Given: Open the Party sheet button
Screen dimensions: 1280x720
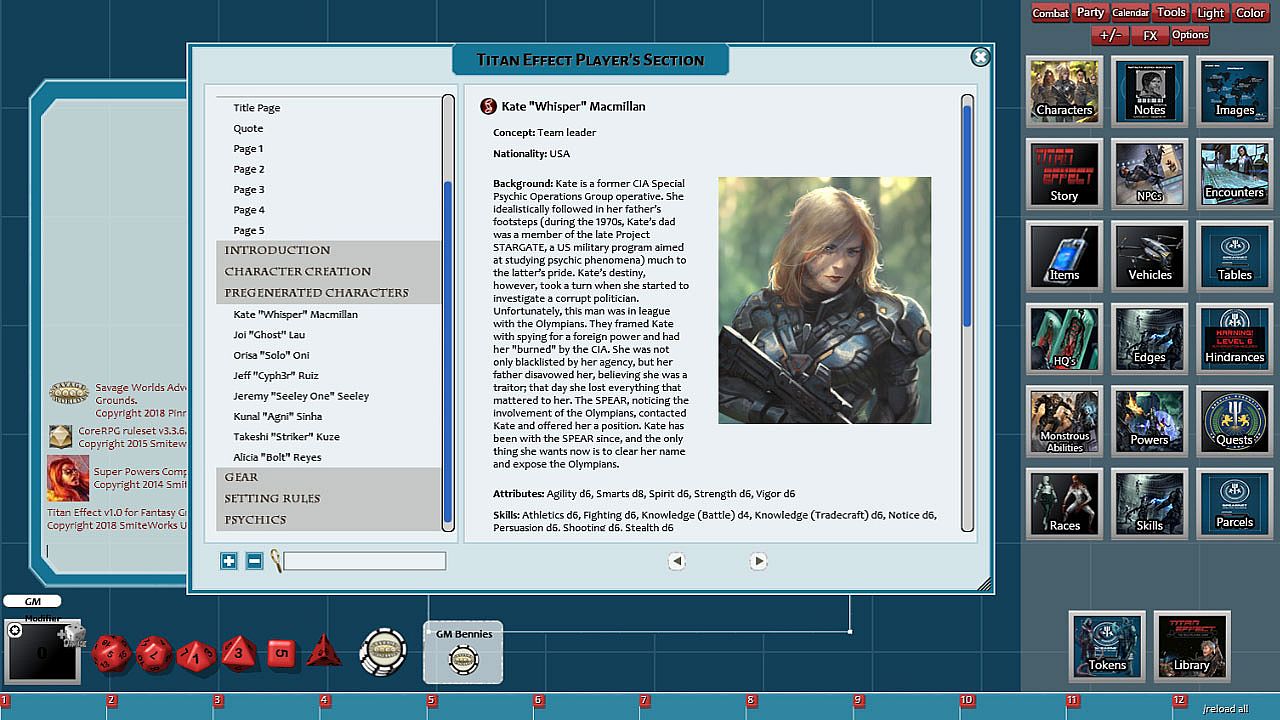Looking at the screenshot, I should (x=1091, y=13).
